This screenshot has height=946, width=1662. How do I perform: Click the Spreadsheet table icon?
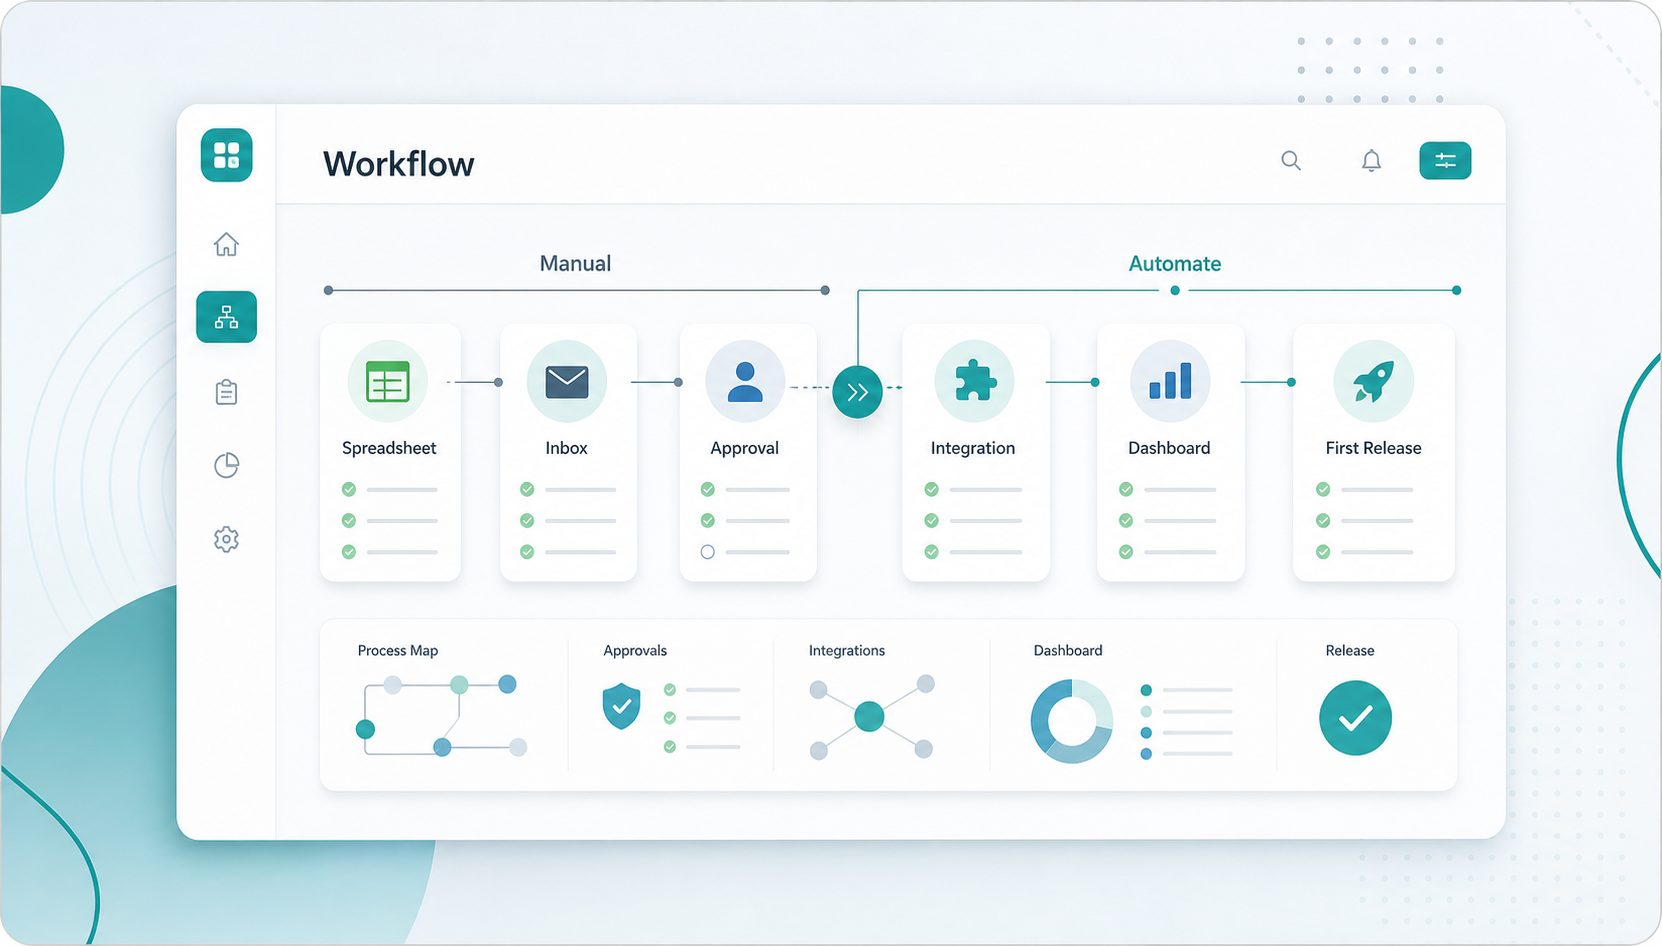[x=388, y=381]
